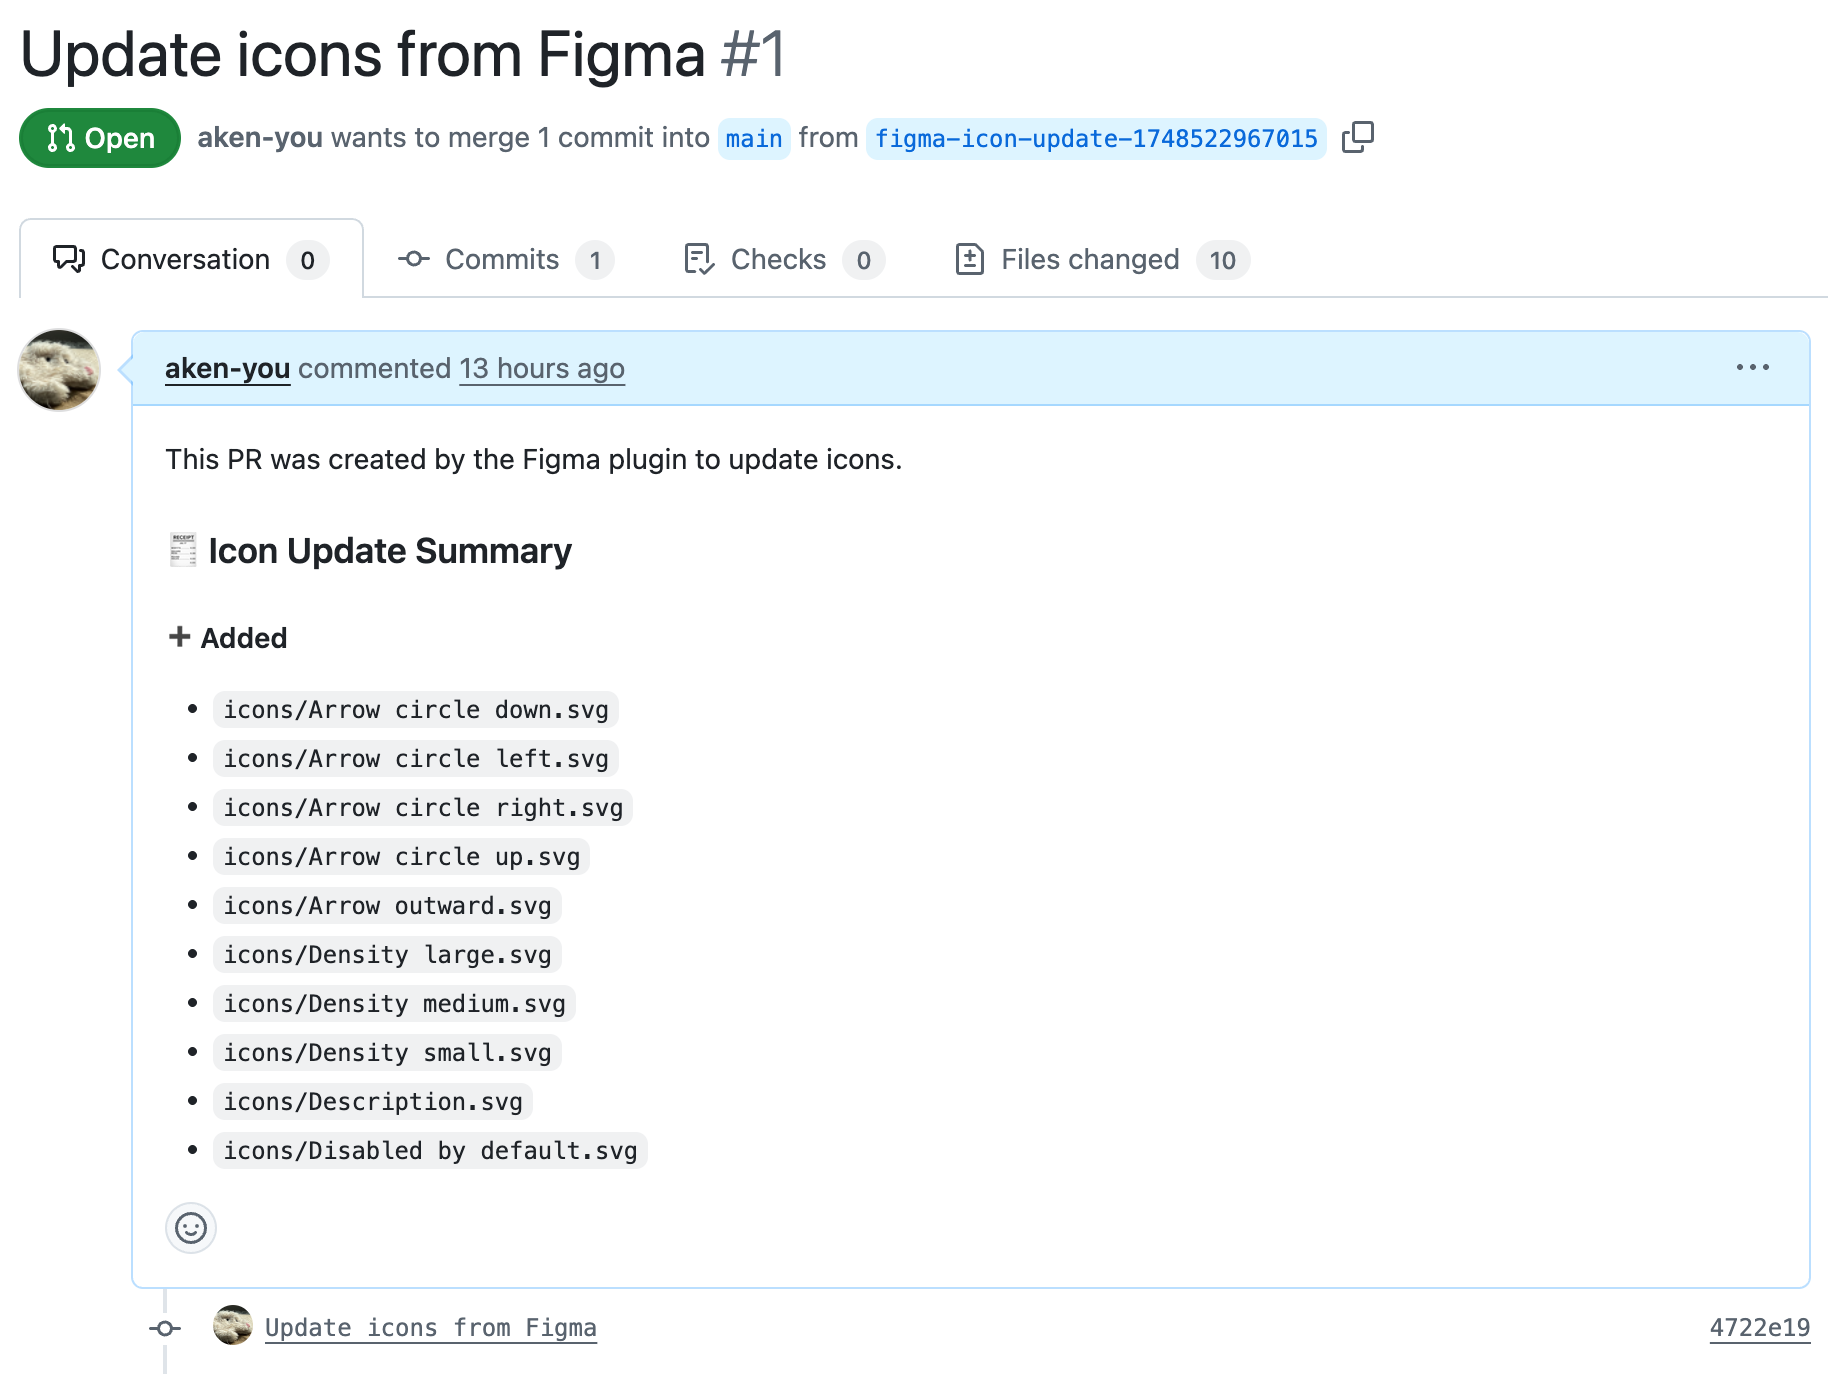The width and height of the screenshot is (1828, 1374).
Task: Click the small avatar beside the commit
Action: click(233, 1325)
